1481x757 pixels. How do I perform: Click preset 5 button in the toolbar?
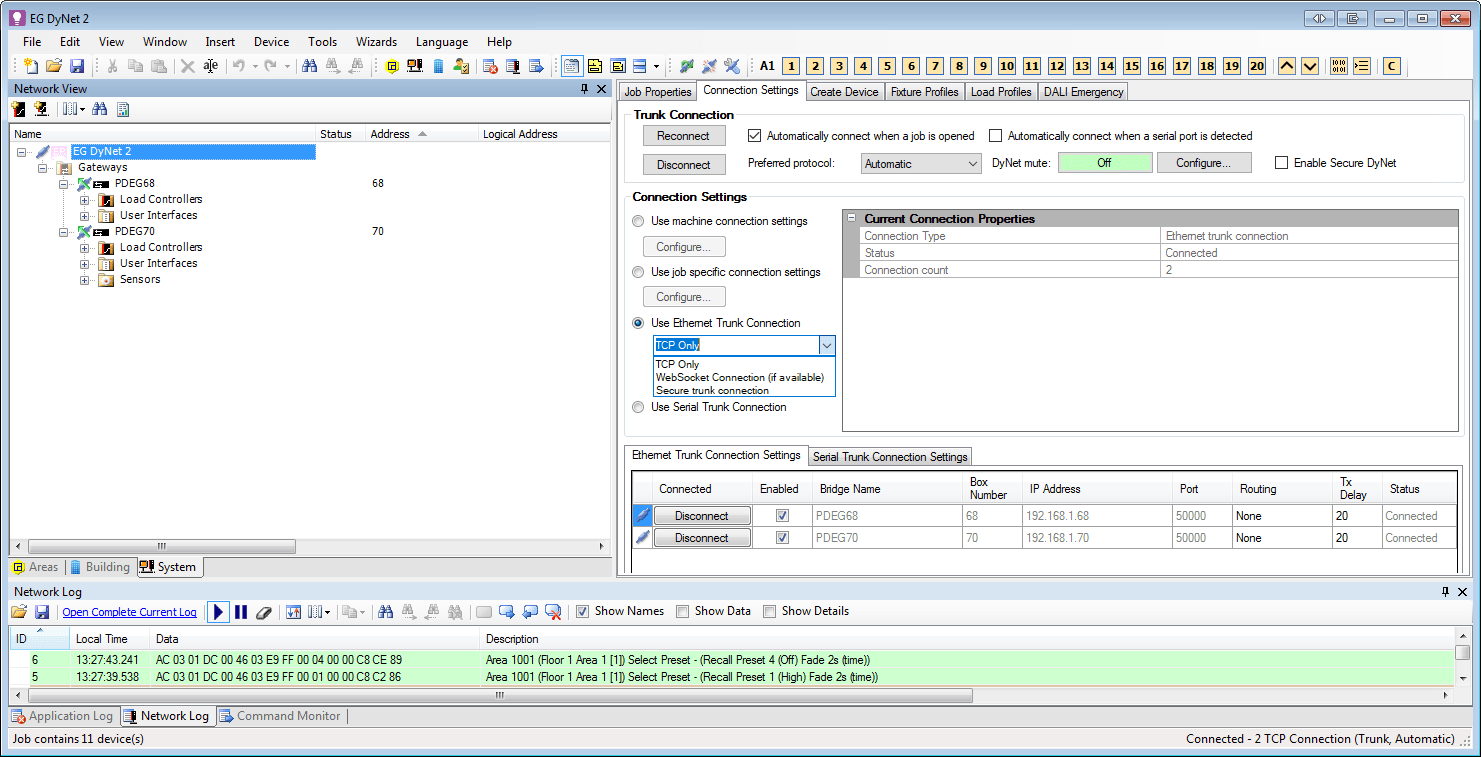887,66
